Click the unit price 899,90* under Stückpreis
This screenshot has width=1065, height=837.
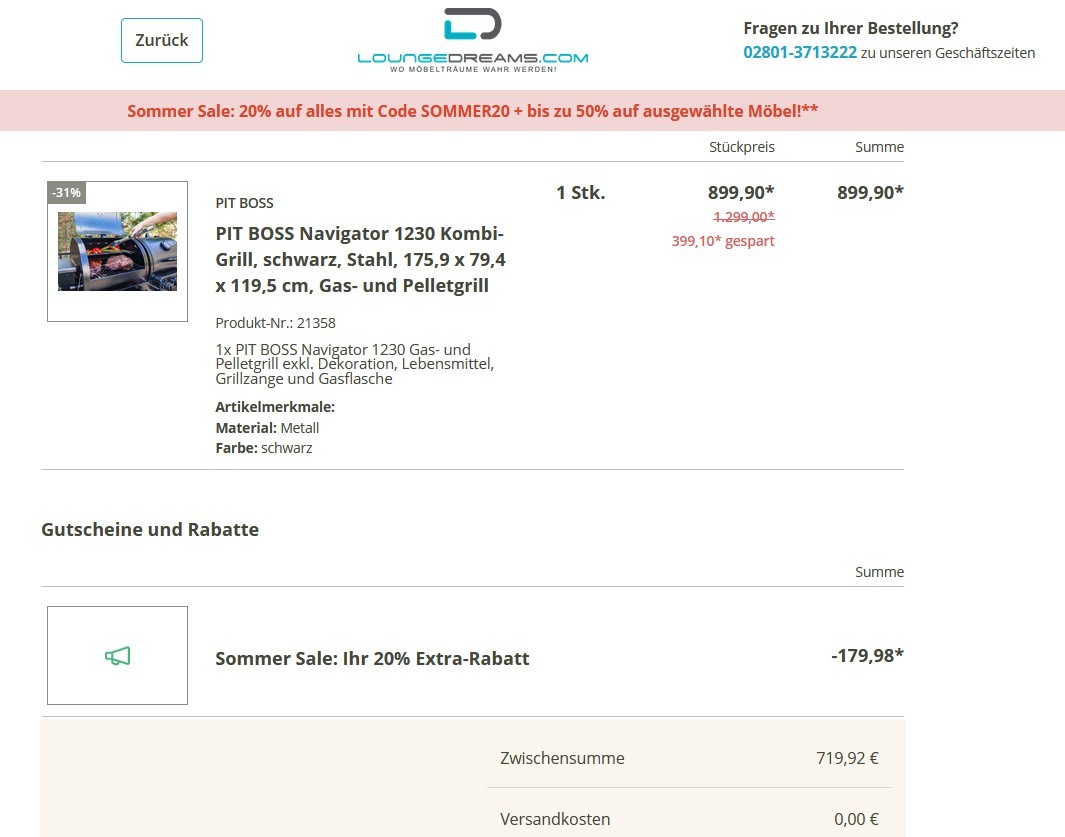tap(741, 193)
